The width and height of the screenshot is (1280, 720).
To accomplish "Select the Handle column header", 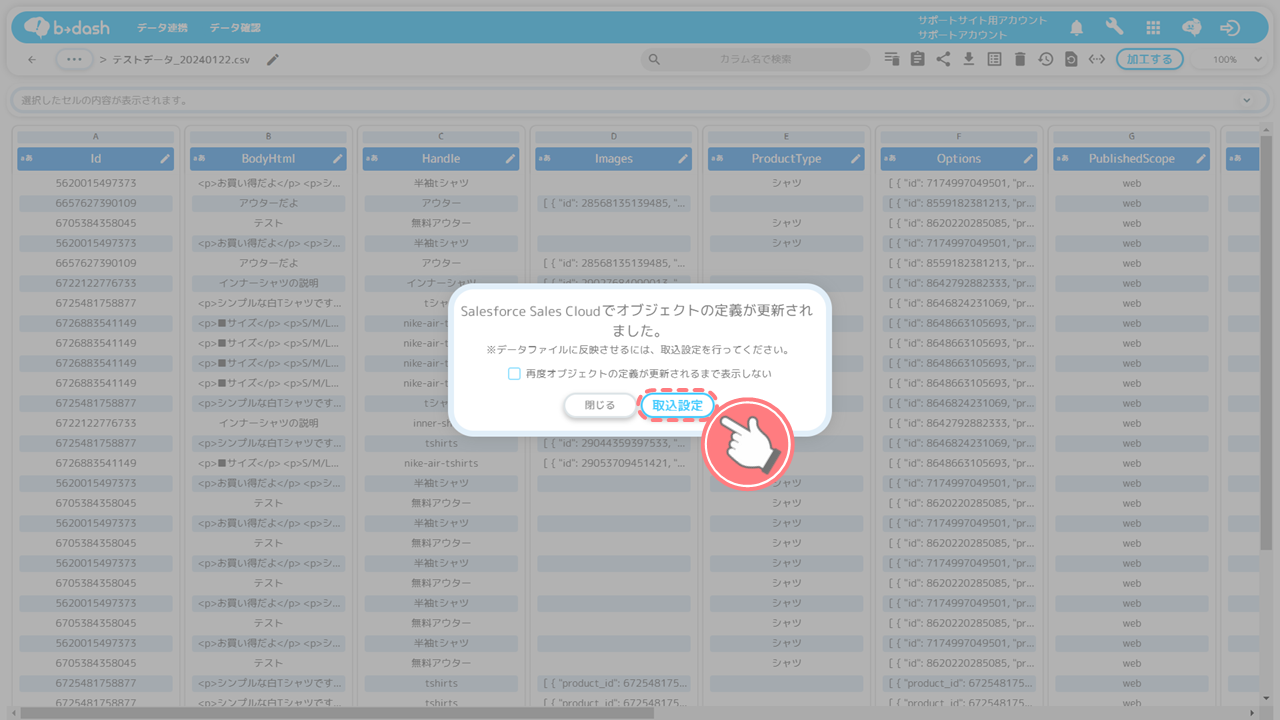I will (441, 158).
